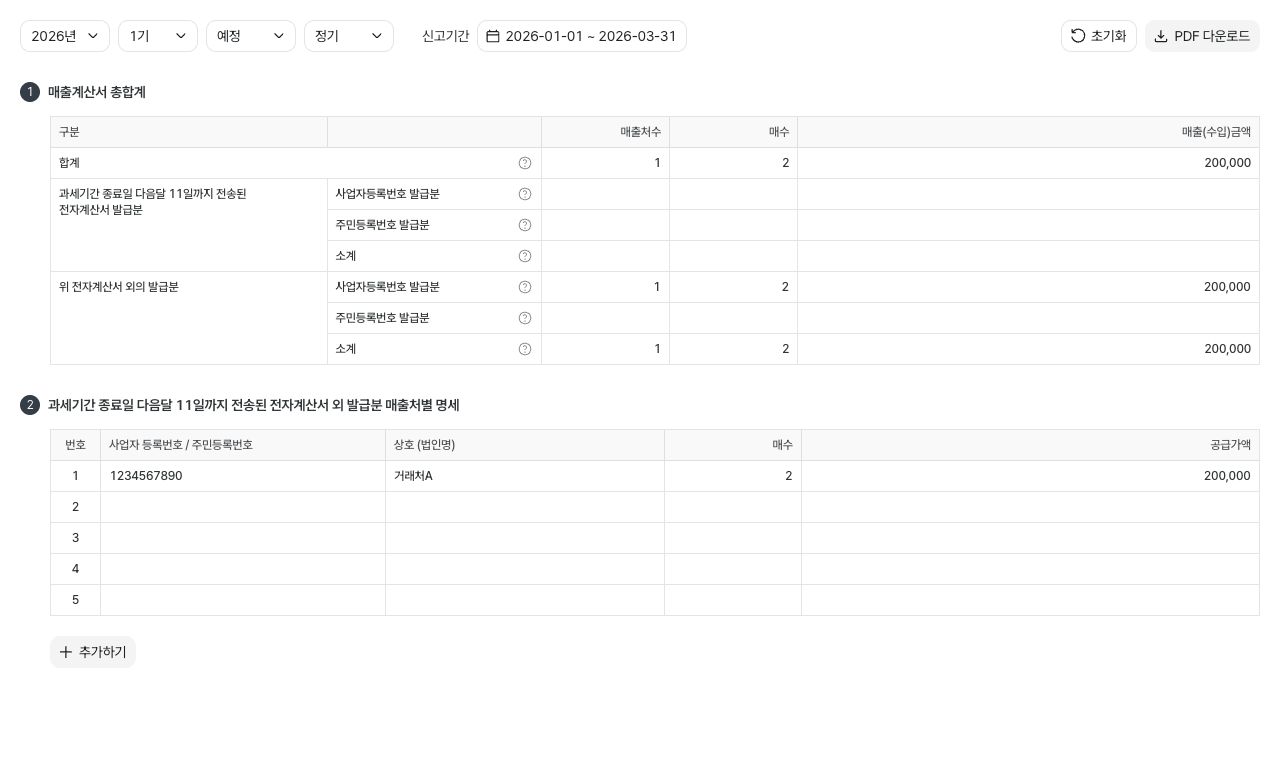Click the section 2 매출처별 명세 heading
The width and height of the screenshot is (1280, 768).
(x=254, y=405)
